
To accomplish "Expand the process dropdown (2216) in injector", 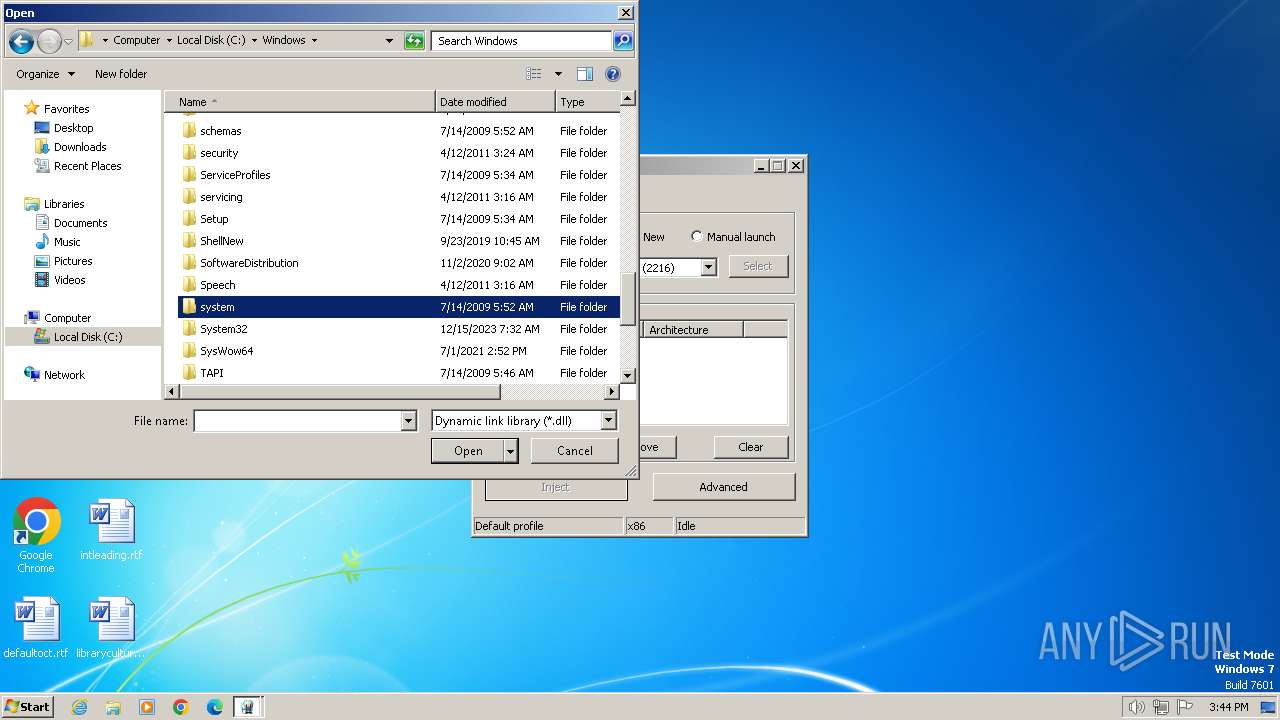I will 708,267.
